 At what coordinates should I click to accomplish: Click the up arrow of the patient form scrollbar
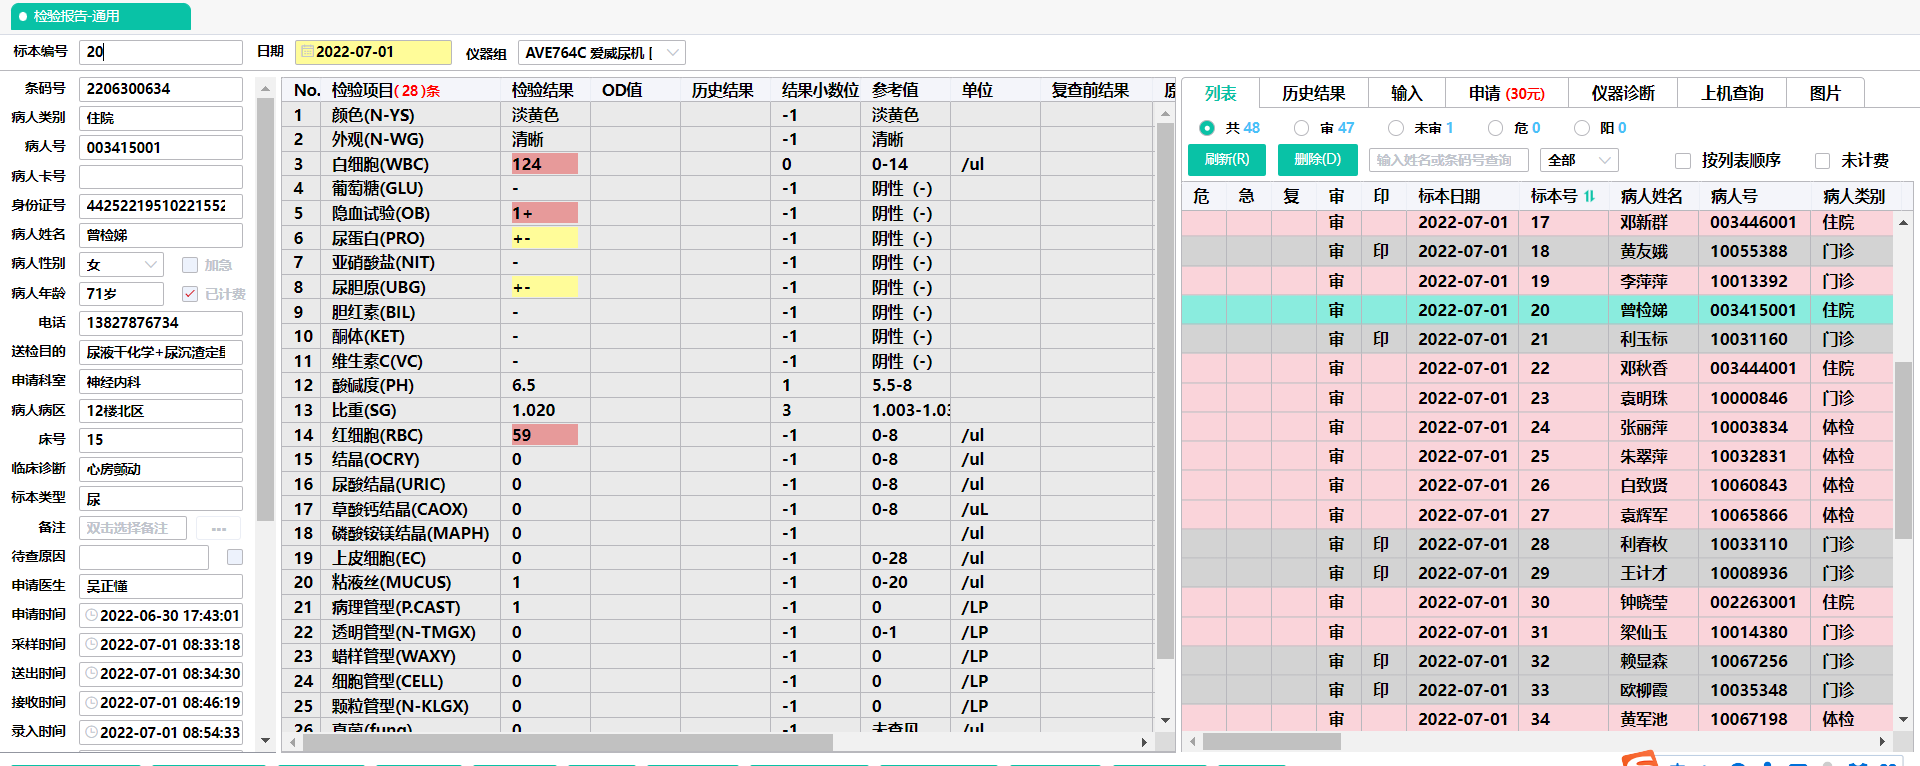pos(265,89)
